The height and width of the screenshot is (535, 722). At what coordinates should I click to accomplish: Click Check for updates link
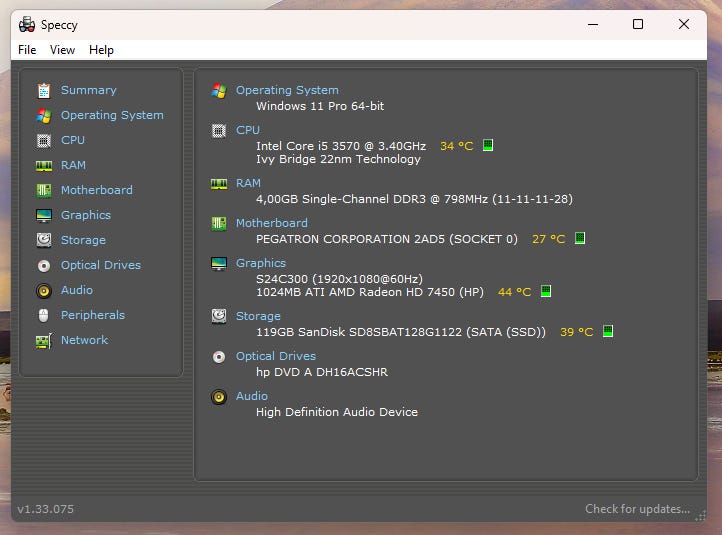(x=637, y=509)
